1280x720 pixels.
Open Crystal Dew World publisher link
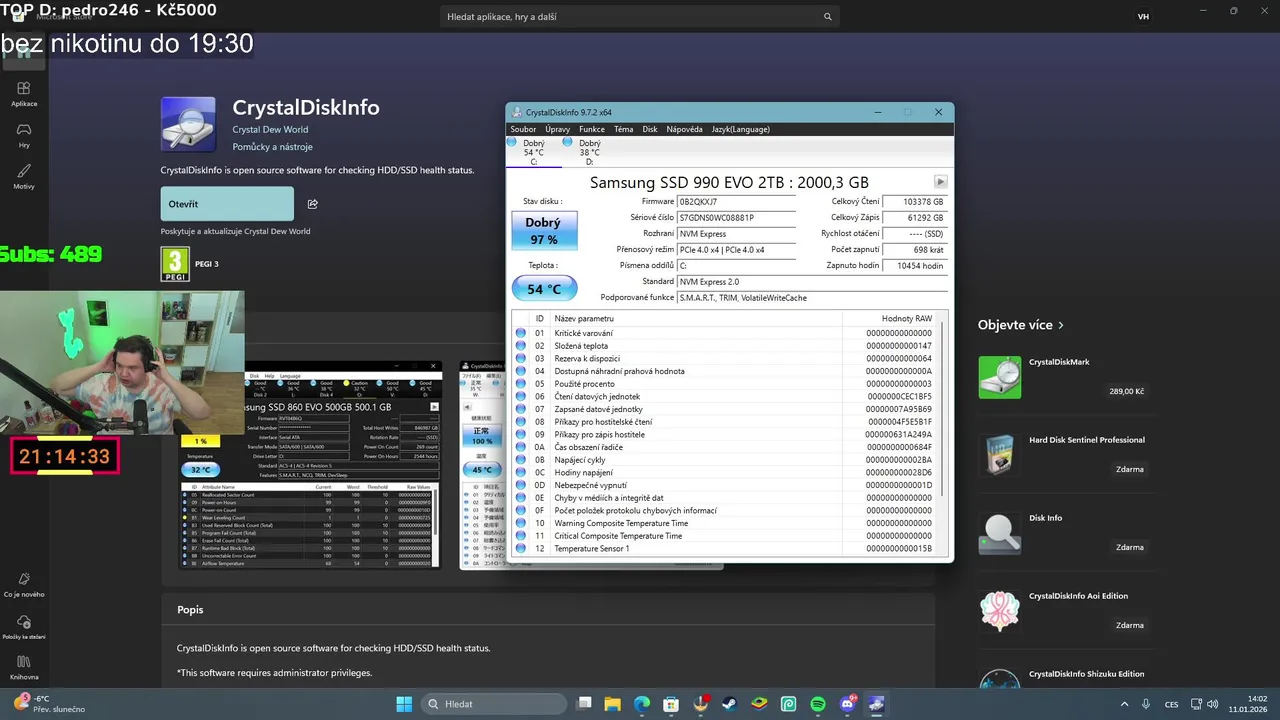pos(271,129)
